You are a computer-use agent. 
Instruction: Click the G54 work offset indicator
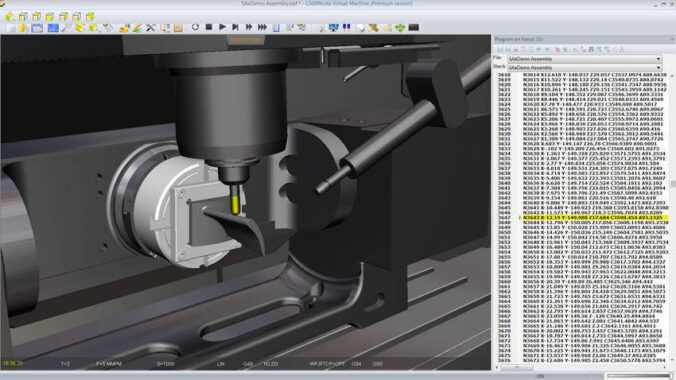356,364
